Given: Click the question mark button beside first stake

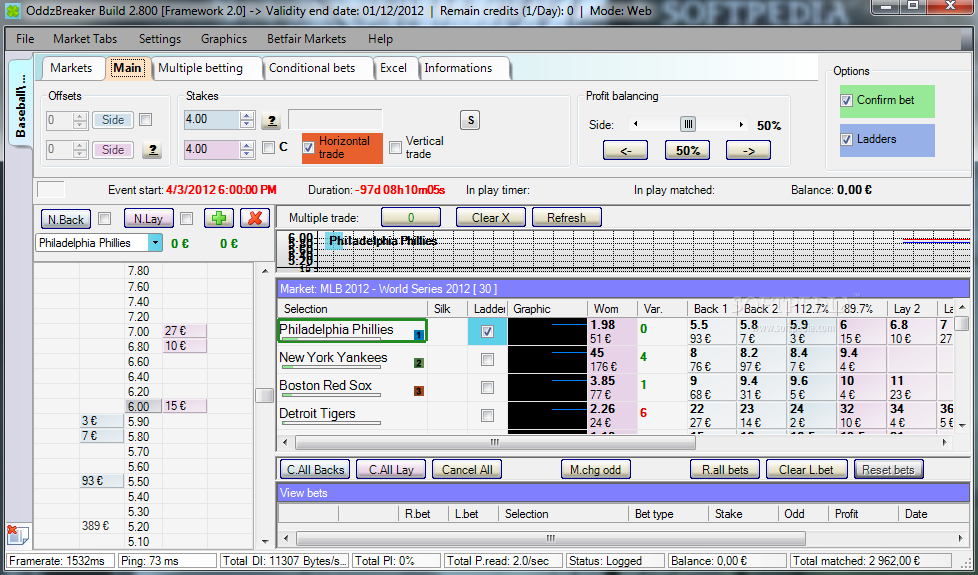Looking at the screenshot, I should (271, 120).
